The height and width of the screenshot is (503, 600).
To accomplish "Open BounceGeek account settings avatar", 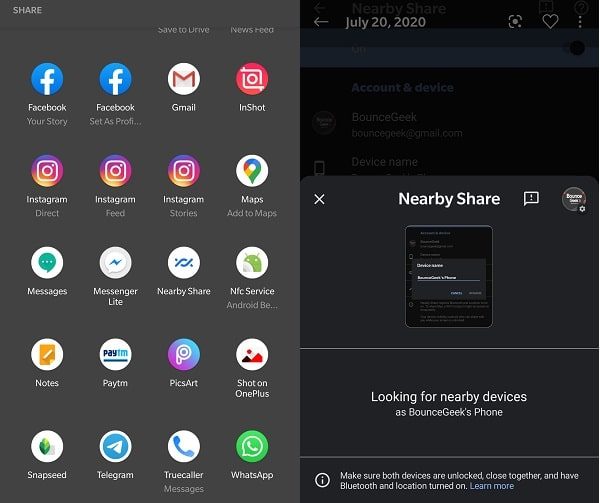I will click(574, 199).
